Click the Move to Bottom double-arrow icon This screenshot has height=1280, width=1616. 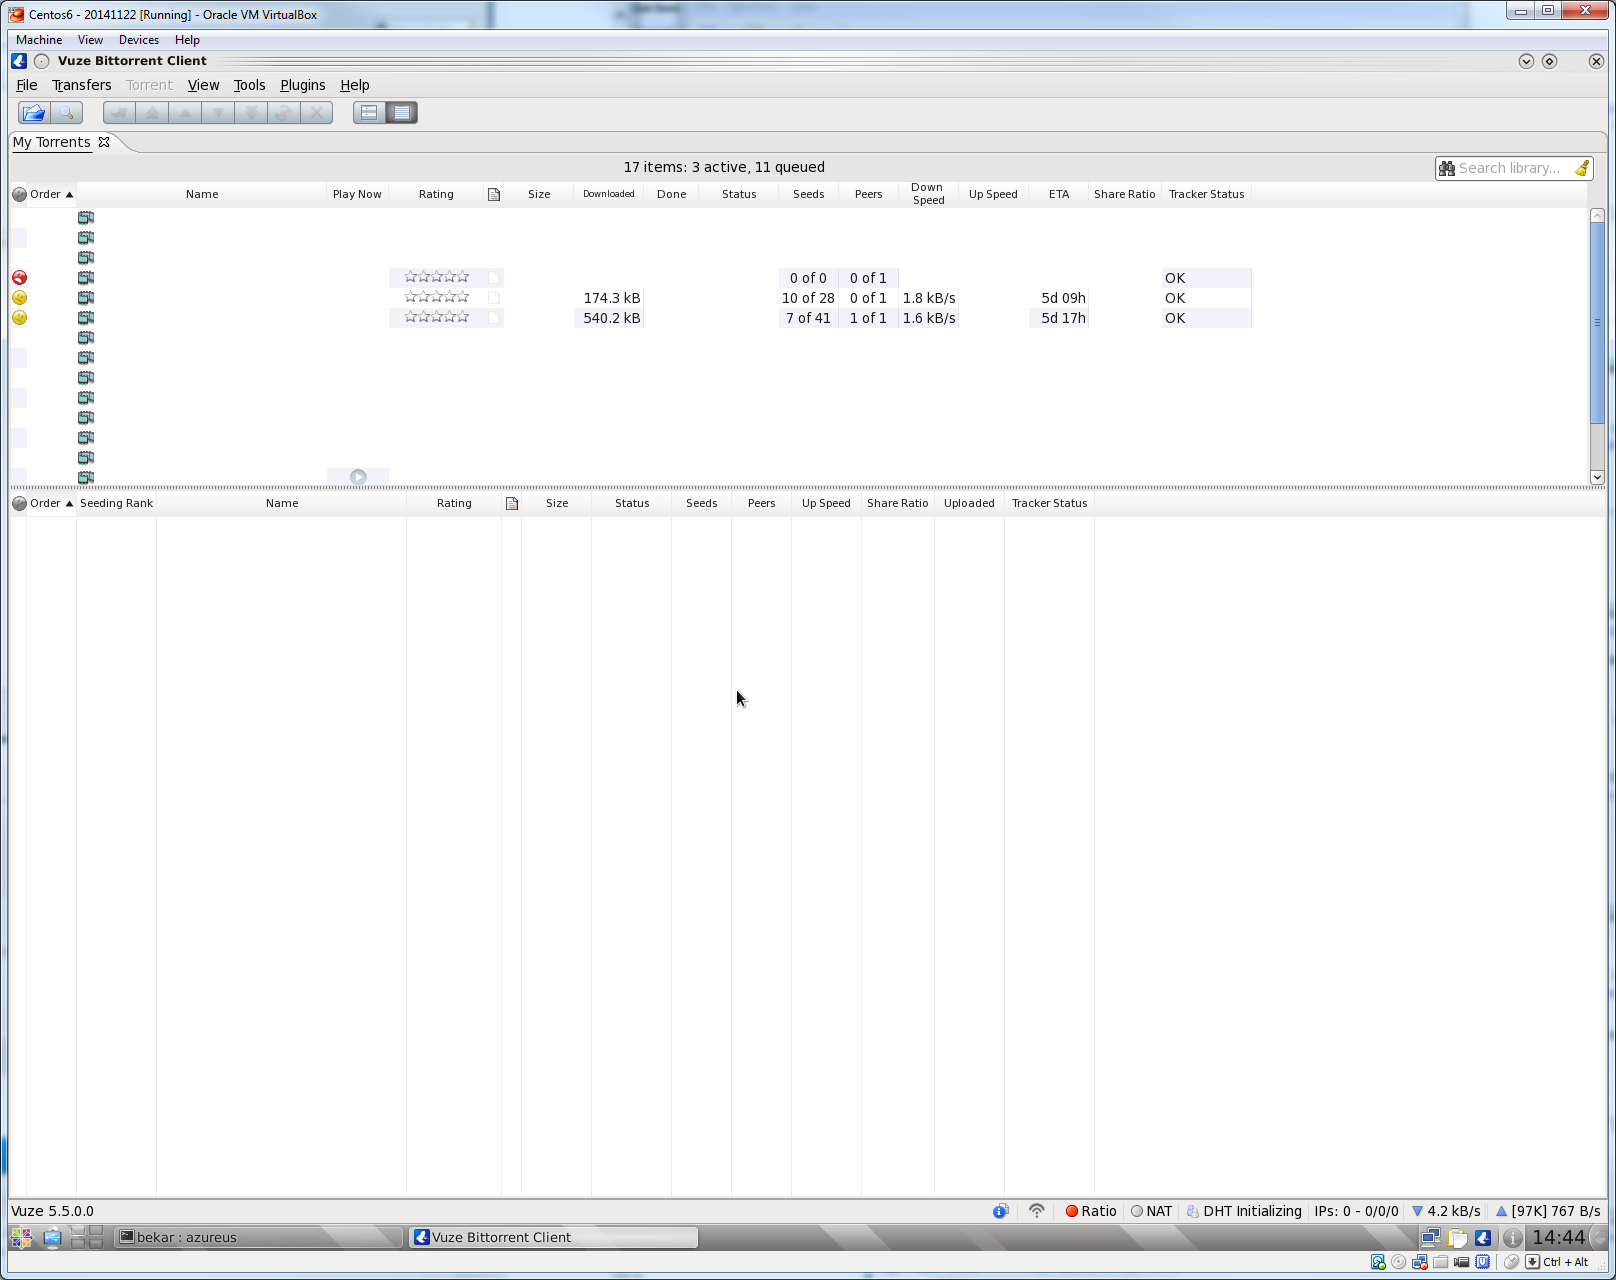click(x=251, y=113)
